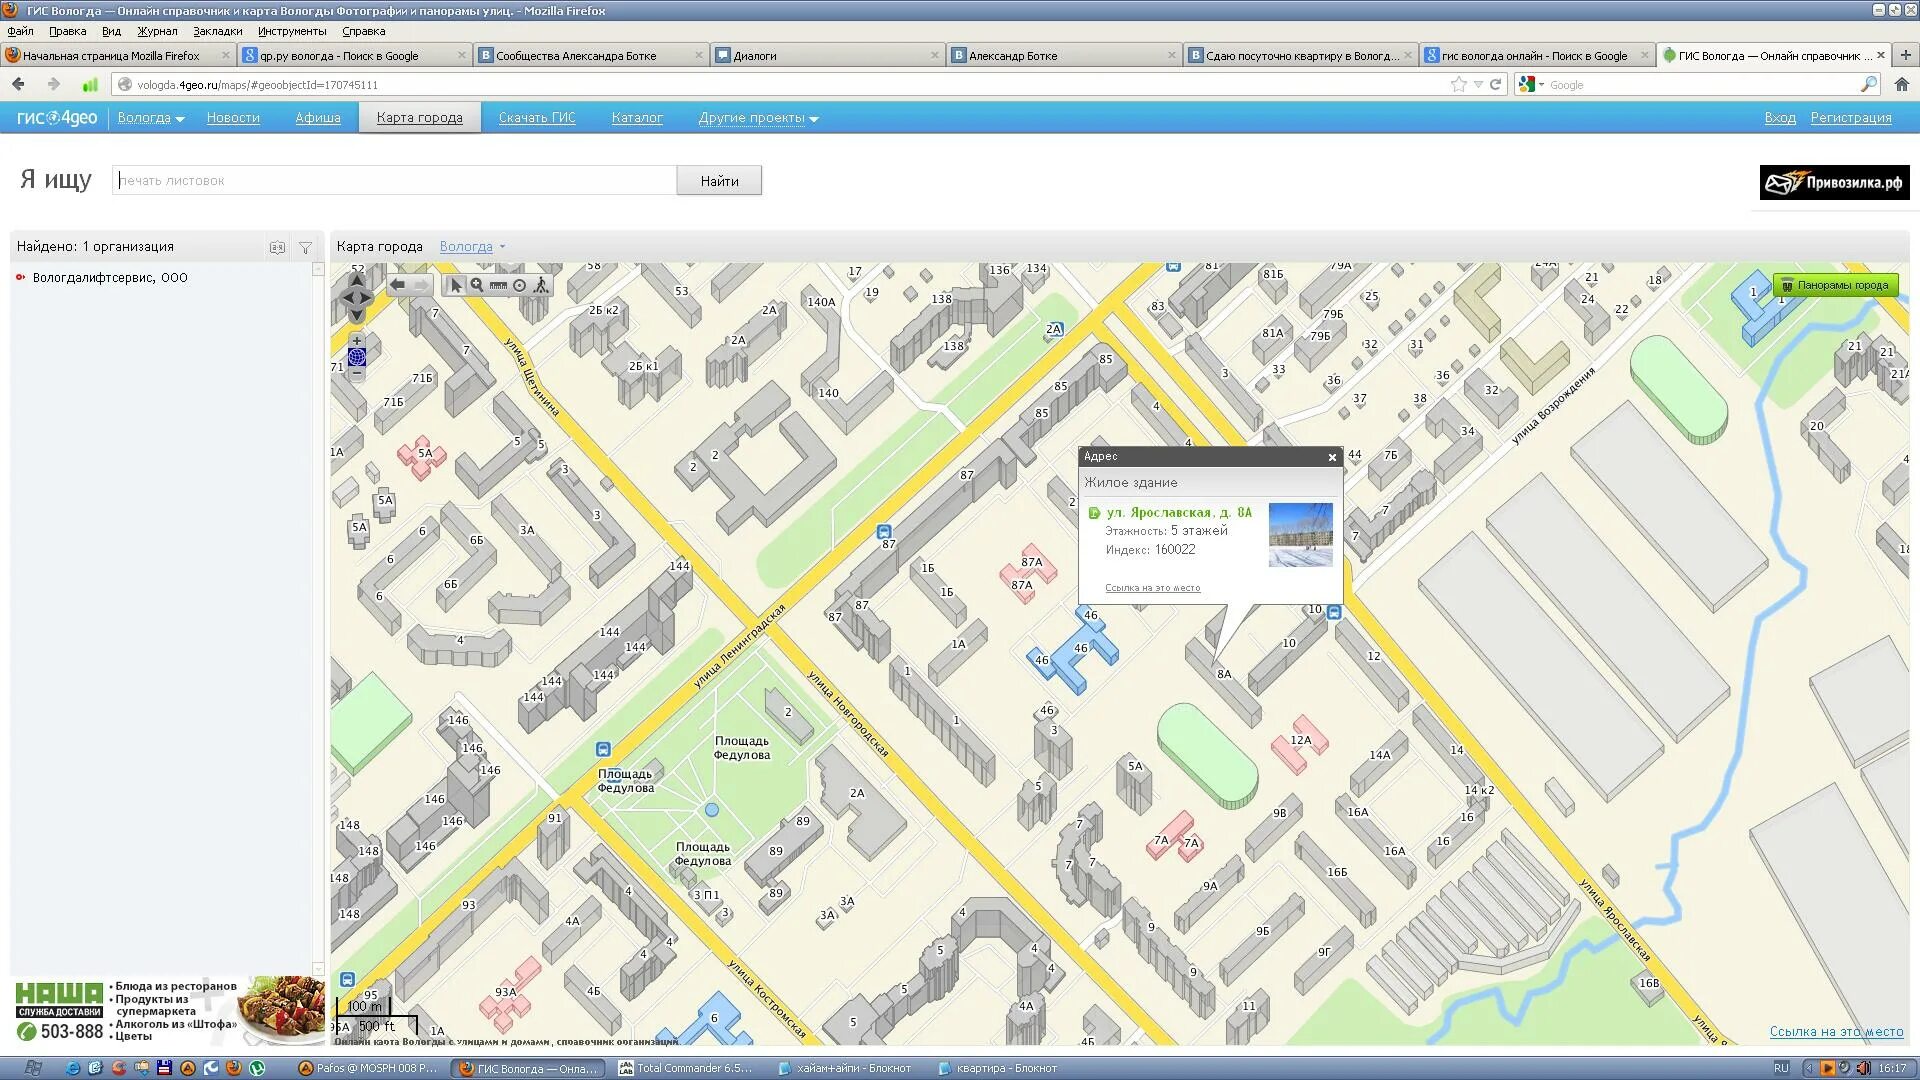1920x1080 pixels.
Task: Pan the map up with navigation arrow
Action: [x=357, y=279]
